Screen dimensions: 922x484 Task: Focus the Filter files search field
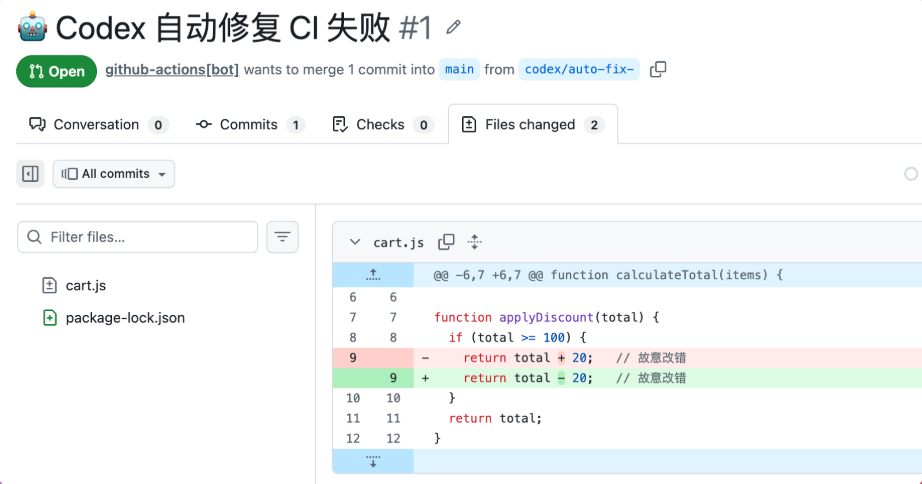[138, 237]
